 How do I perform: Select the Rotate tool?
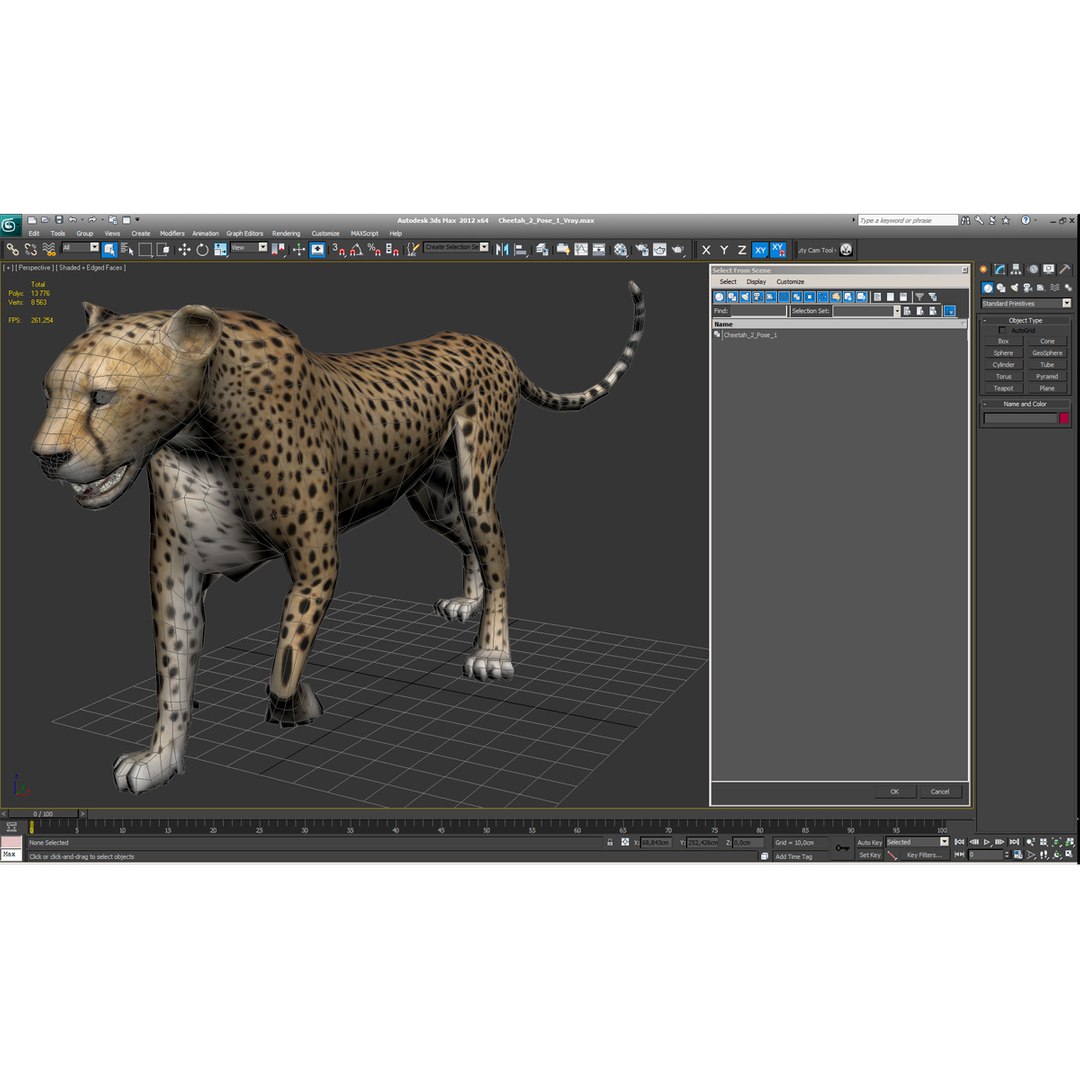click(x=202, y=249)
